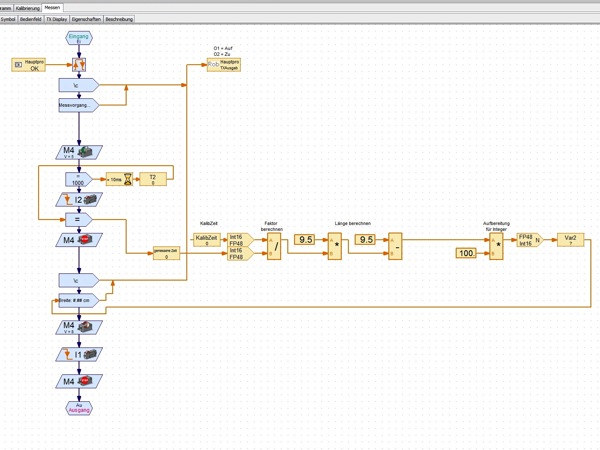Screen dimensions: 600x450
Task: Select the Breite cm display text block
Action: [77, 298]
